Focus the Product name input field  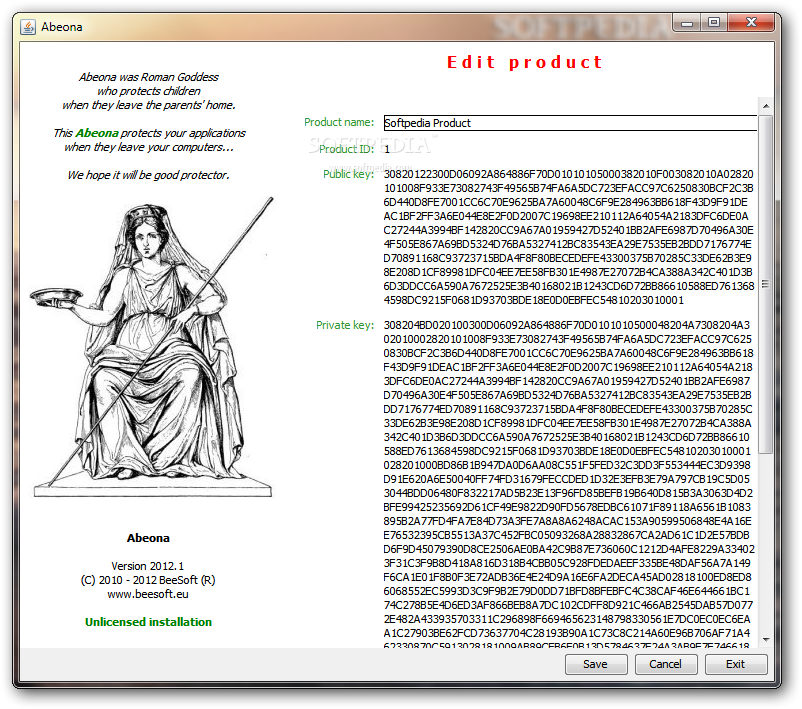[x=570, y=123]
